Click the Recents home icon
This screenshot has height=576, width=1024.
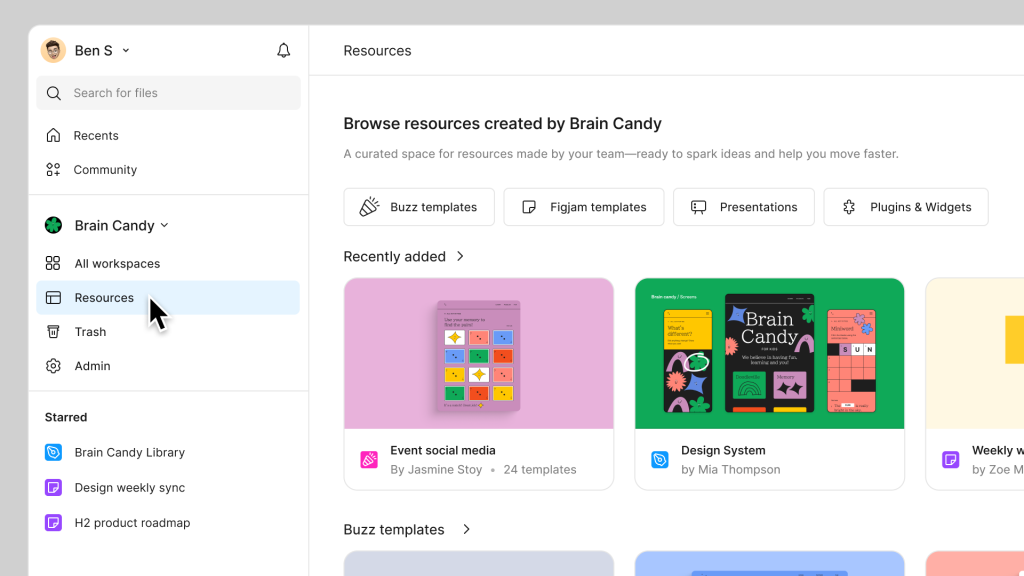click(54, 135)
